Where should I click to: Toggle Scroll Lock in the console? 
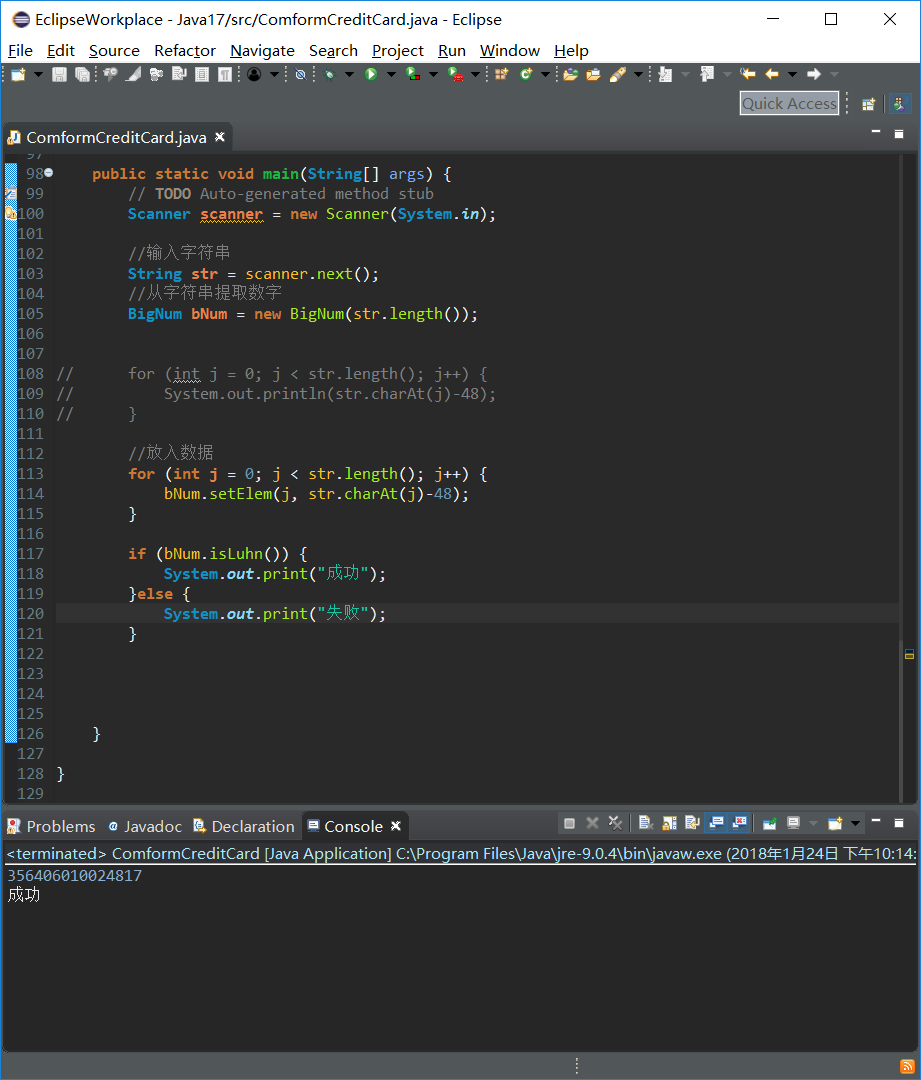[669, 823]
